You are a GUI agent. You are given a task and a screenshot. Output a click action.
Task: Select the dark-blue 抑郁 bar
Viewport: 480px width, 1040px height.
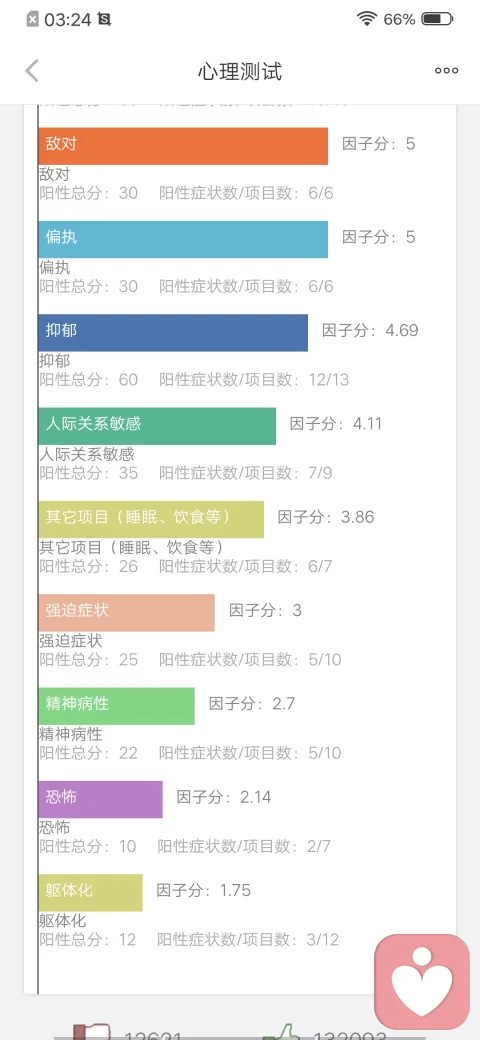pos(173,333)
